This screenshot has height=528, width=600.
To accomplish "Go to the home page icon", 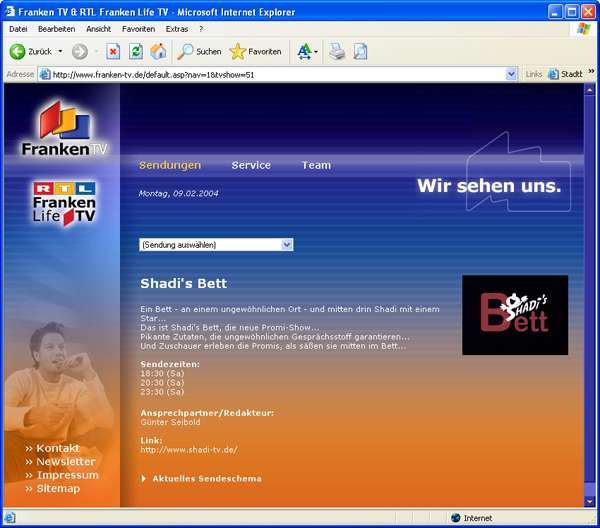I will pyautogui.click(x=158, y=51).
